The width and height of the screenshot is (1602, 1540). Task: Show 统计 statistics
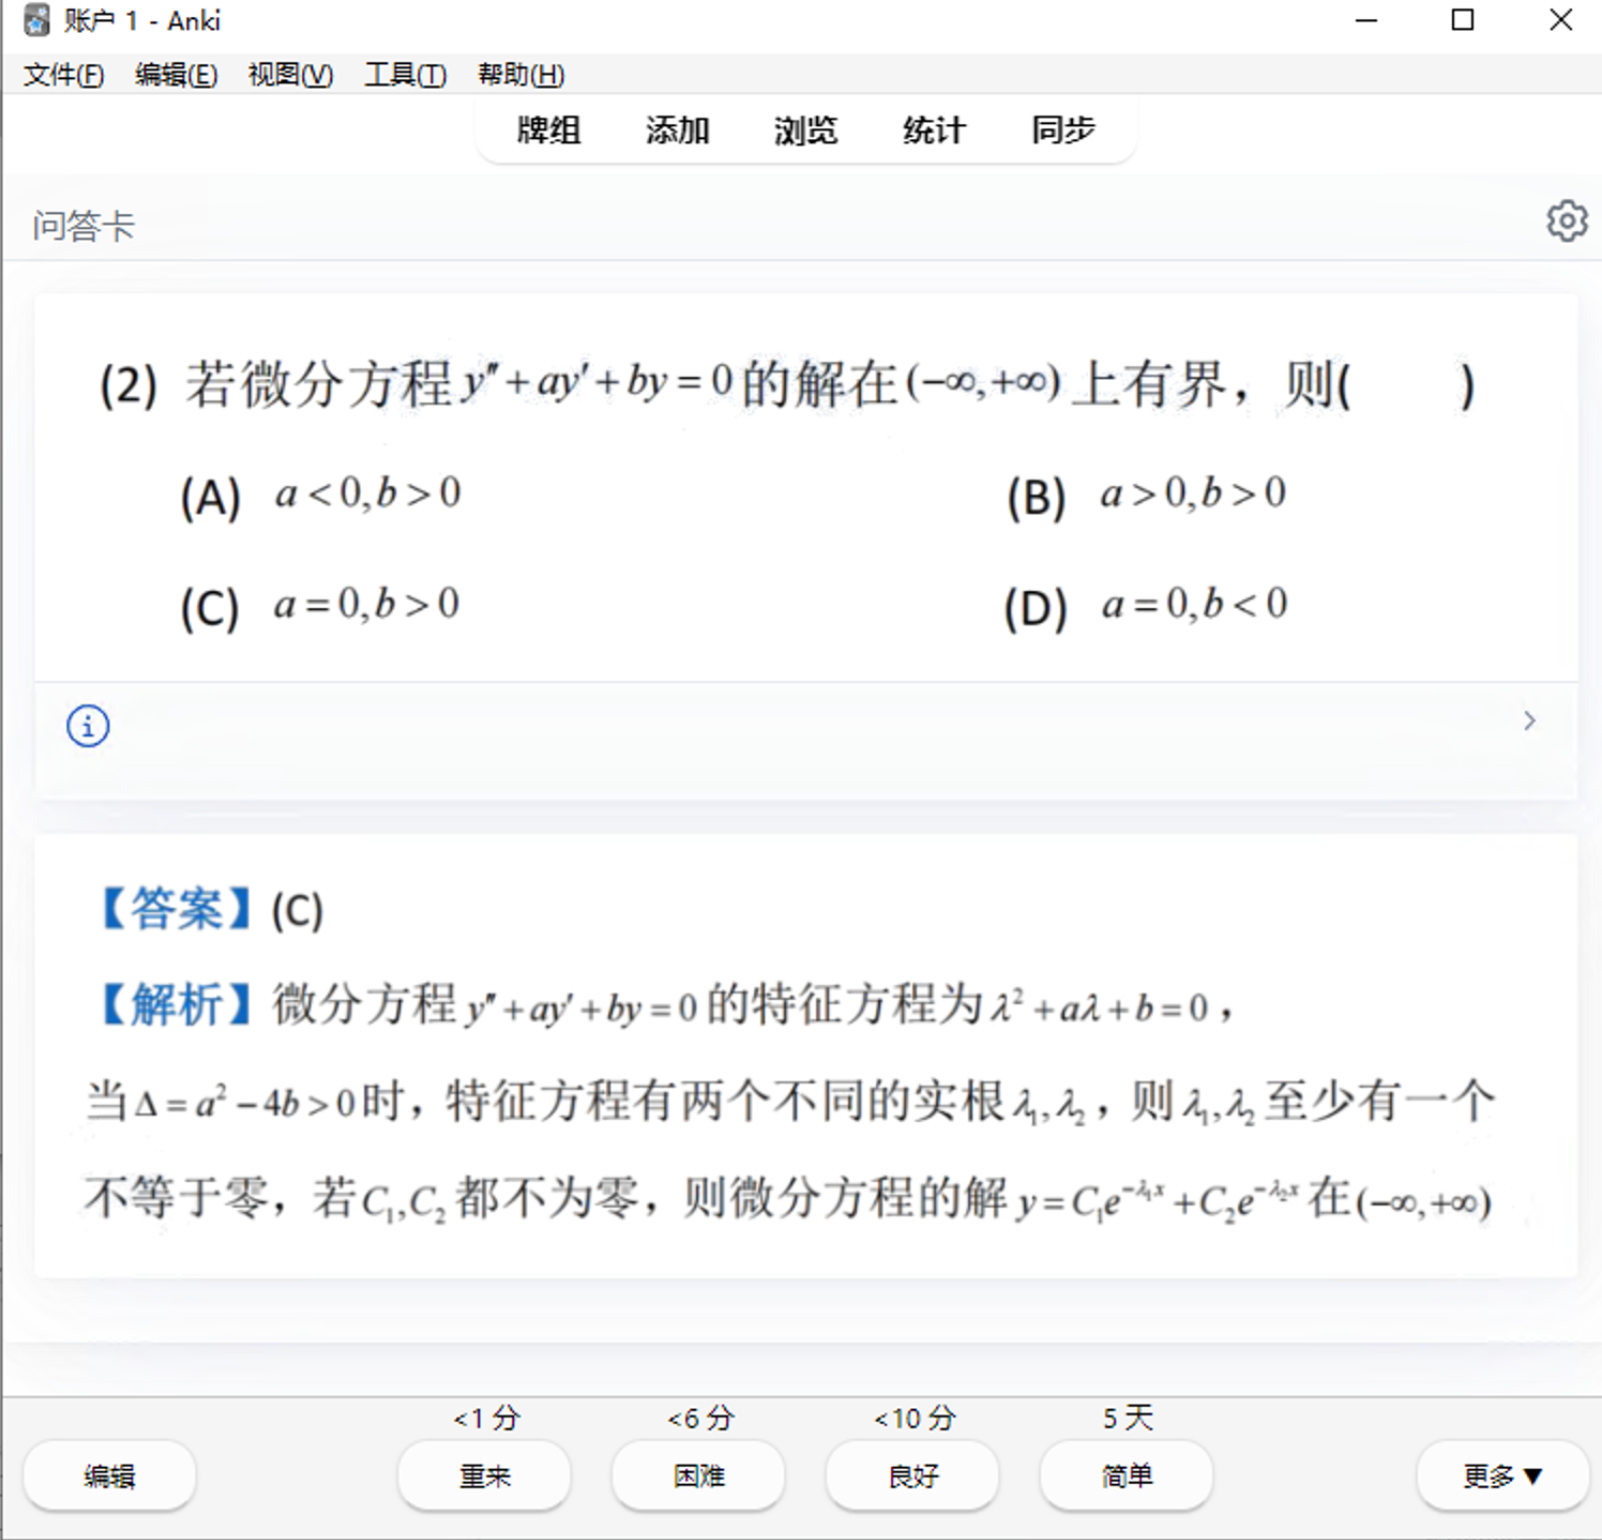click(934, 130)
